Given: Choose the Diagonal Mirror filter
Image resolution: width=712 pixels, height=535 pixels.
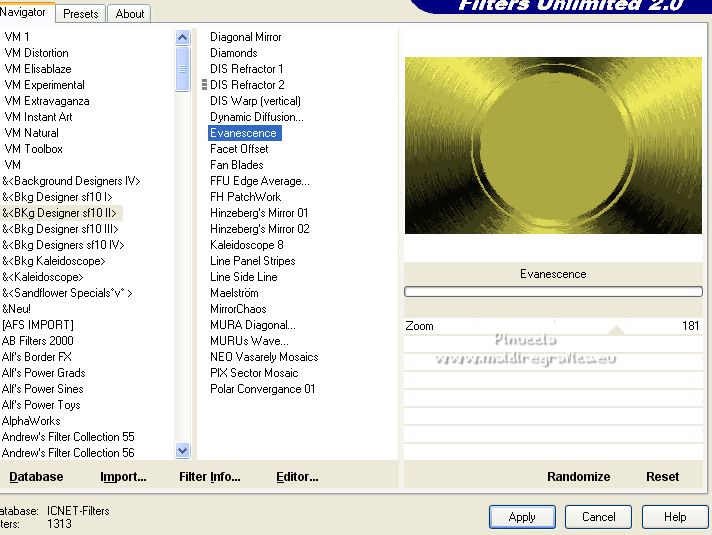Looking at the screenshot, I should tap(246, 37).
